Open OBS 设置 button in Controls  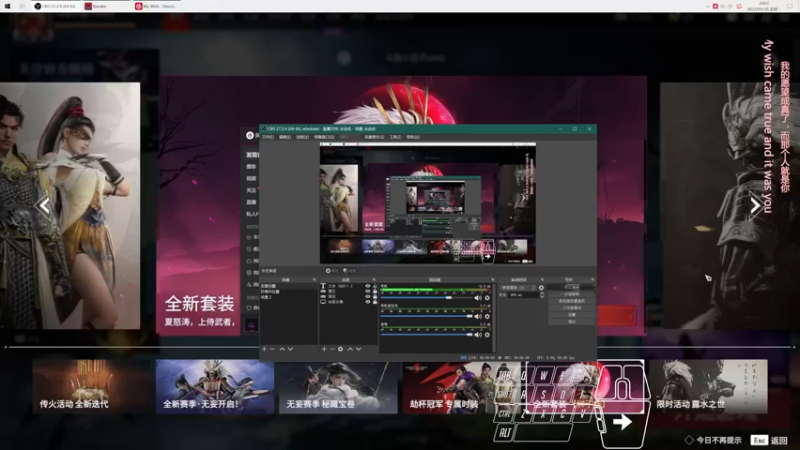click(571, 315)
